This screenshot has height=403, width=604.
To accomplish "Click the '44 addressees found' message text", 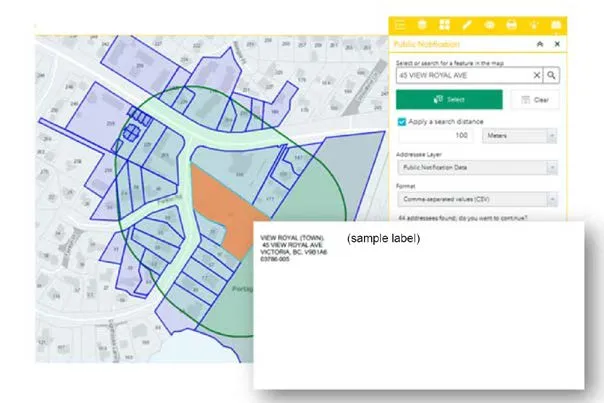I will (463, 218).
